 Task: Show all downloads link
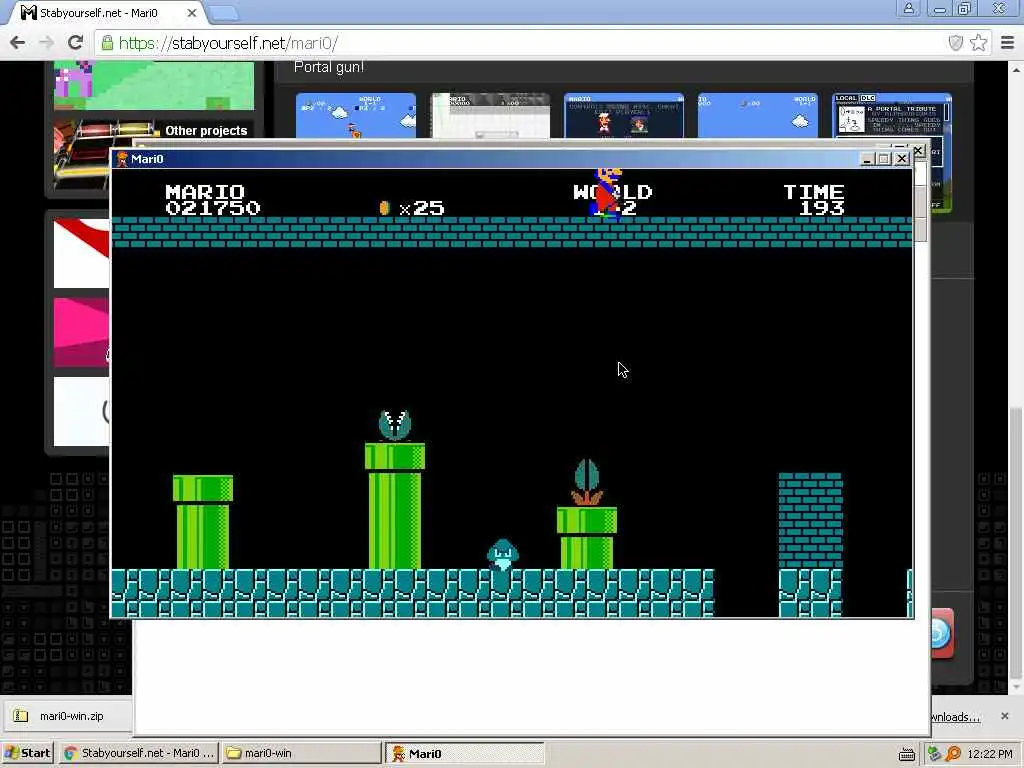pos(955,717)
